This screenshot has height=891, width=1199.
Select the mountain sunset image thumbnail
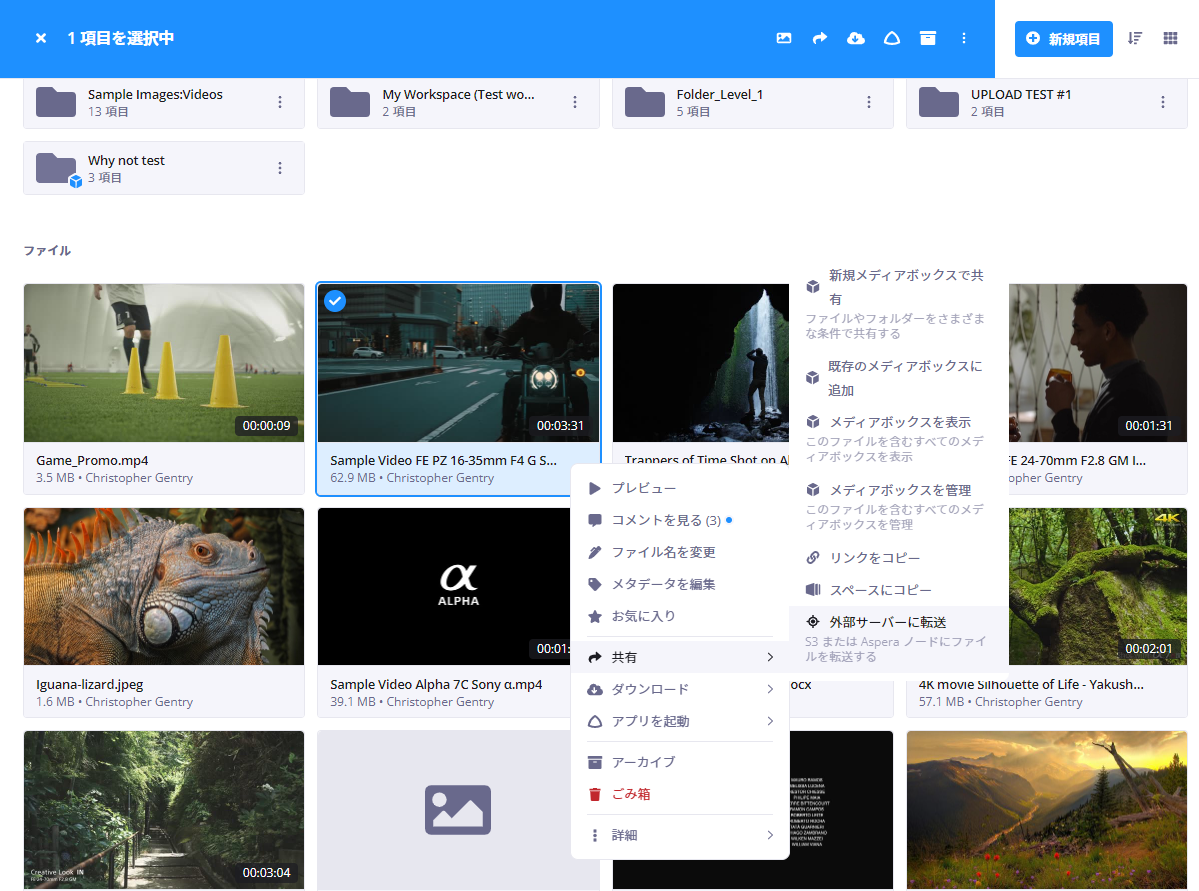point(1047,810)
